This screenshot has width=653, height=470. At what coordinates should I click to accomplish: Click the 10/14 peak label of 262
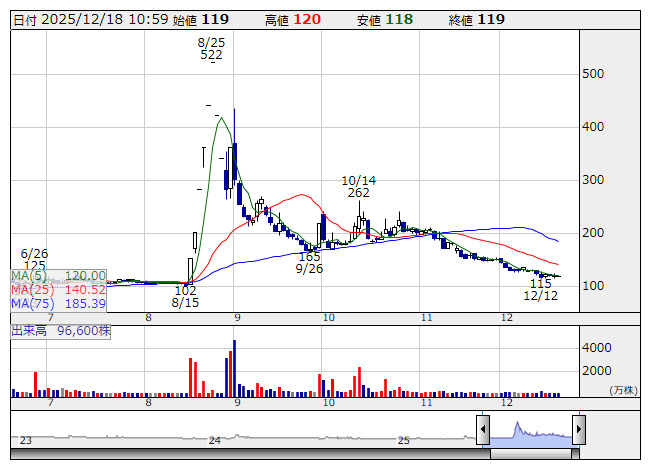tap(358, 187)
